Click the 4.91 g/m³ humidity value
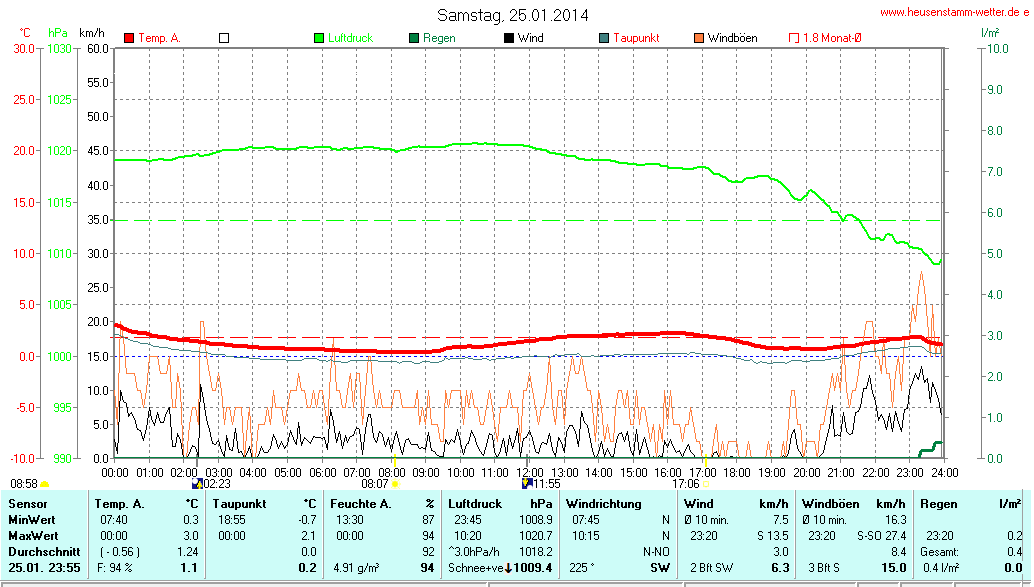This screenshot has height=587, width=1034. tap(356, 568)
